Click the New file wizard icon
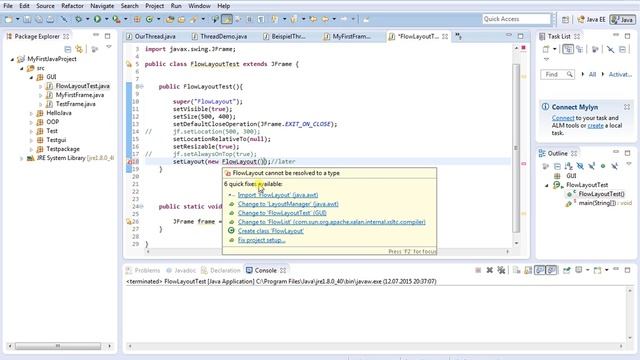This screenshot has width=640, height=360. point(9,19)
